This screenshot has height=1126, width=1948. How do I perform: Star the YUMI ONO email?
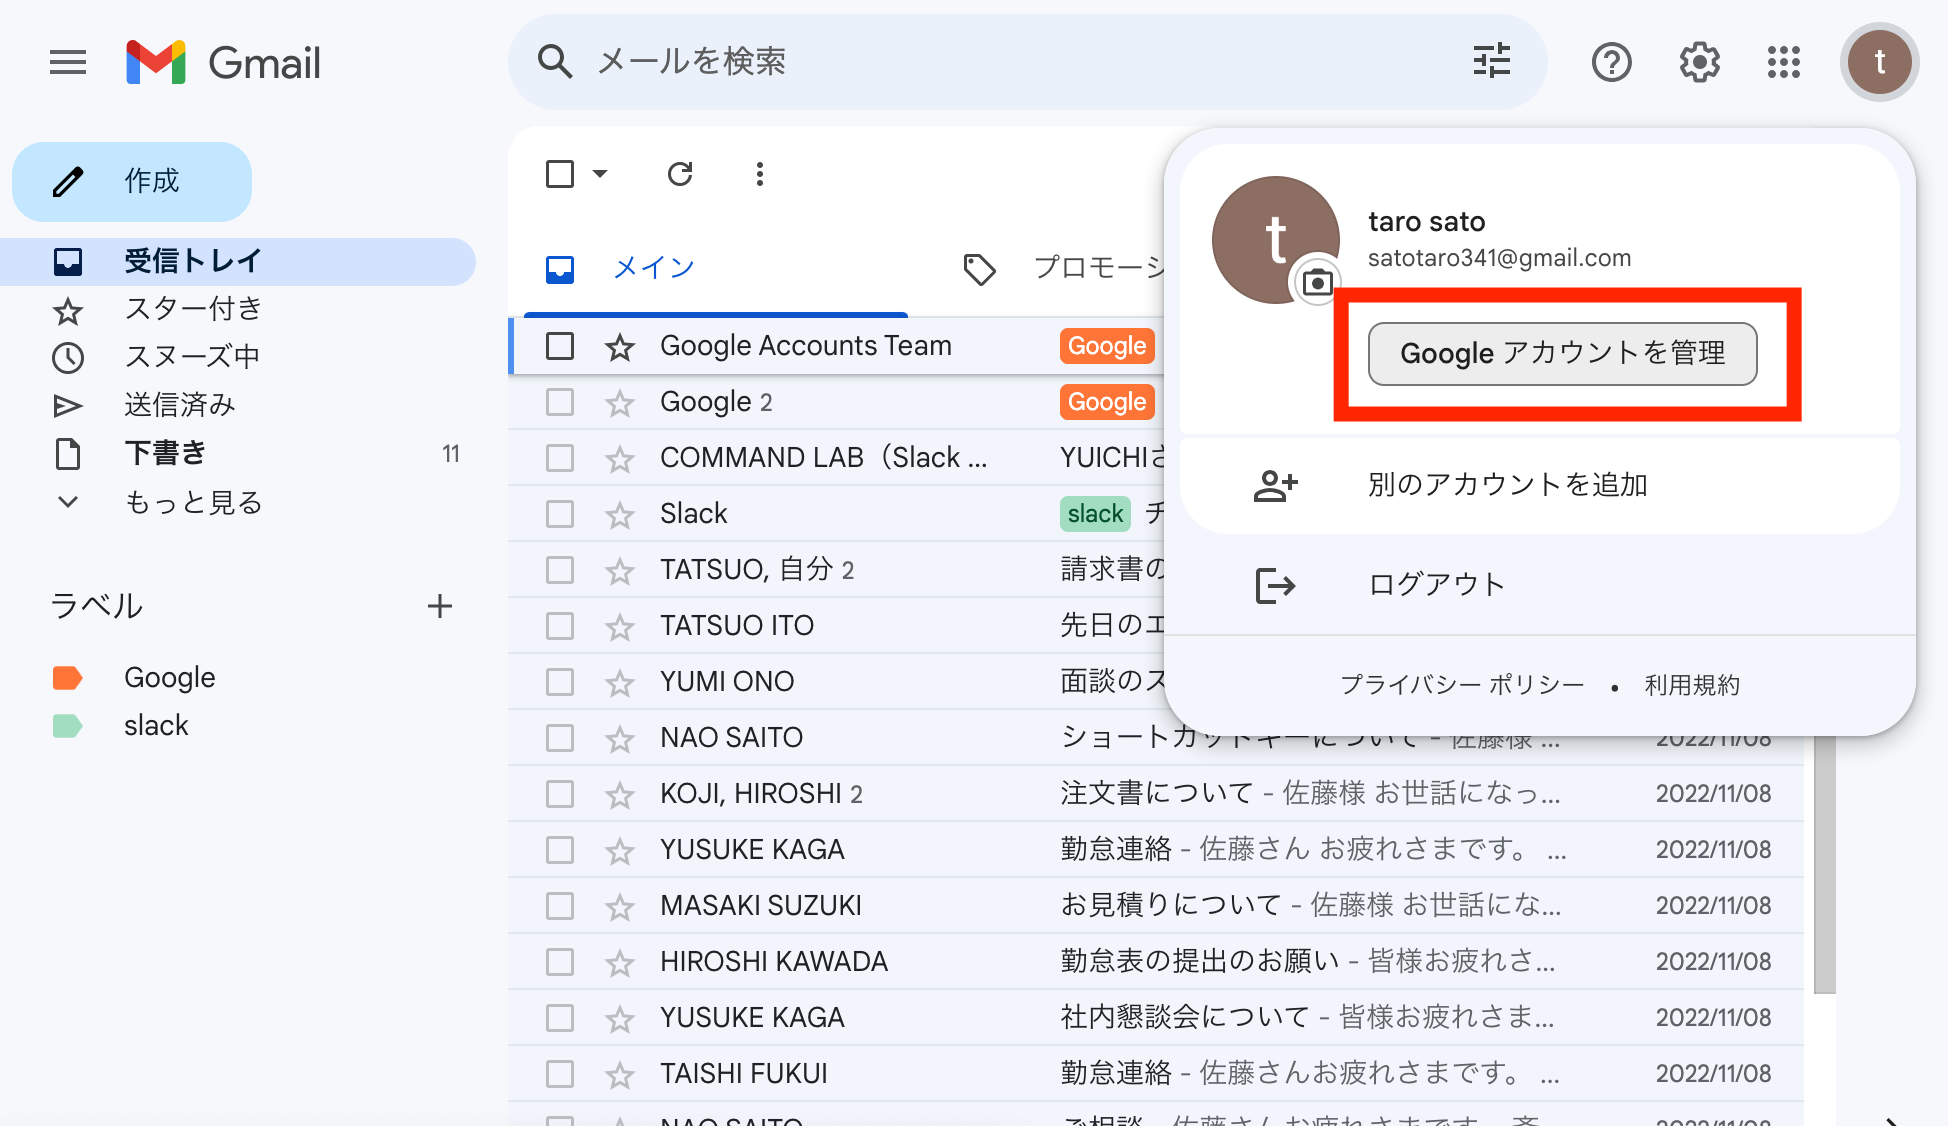click(620, 682)
